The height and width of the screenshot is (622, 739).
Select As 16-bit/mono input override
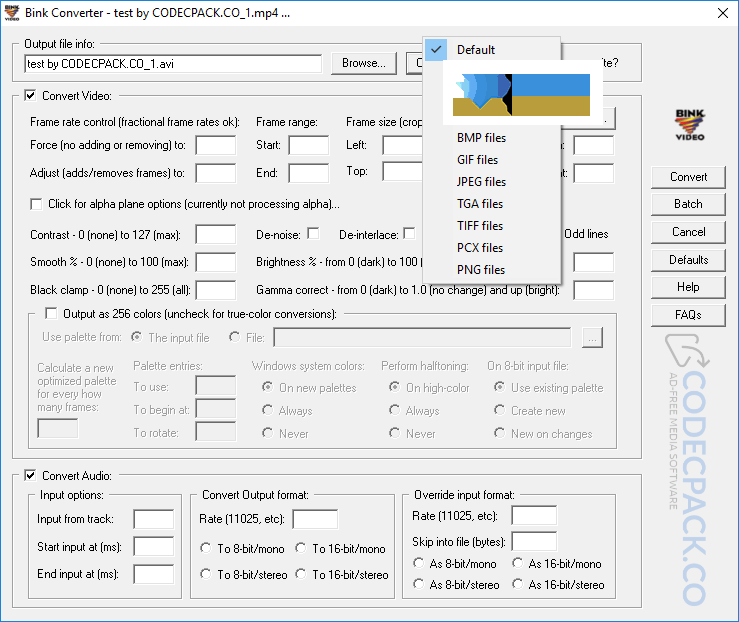517,563
